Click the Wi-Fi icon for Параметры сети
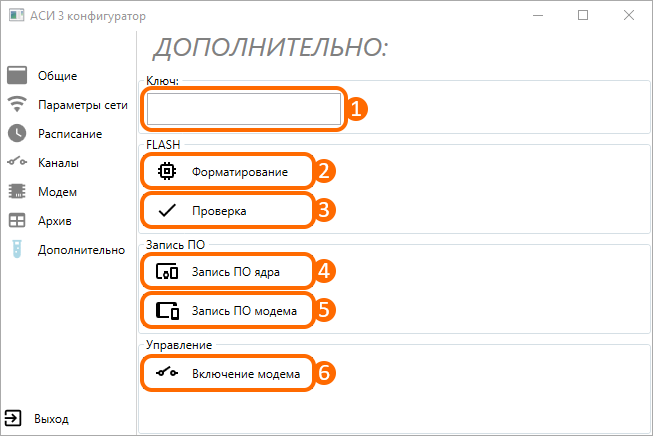This screenshot has width=653, height=436. [17, 104]
